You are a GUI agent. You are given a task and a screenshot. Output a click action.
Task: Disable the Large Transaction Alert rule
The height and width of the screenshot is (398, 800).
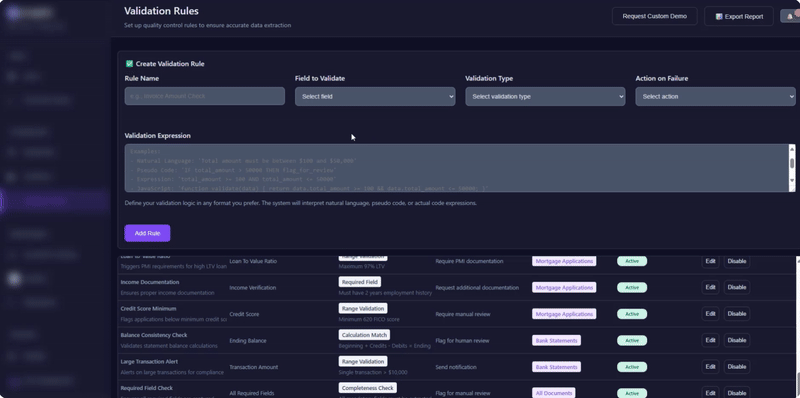[737, 367]
